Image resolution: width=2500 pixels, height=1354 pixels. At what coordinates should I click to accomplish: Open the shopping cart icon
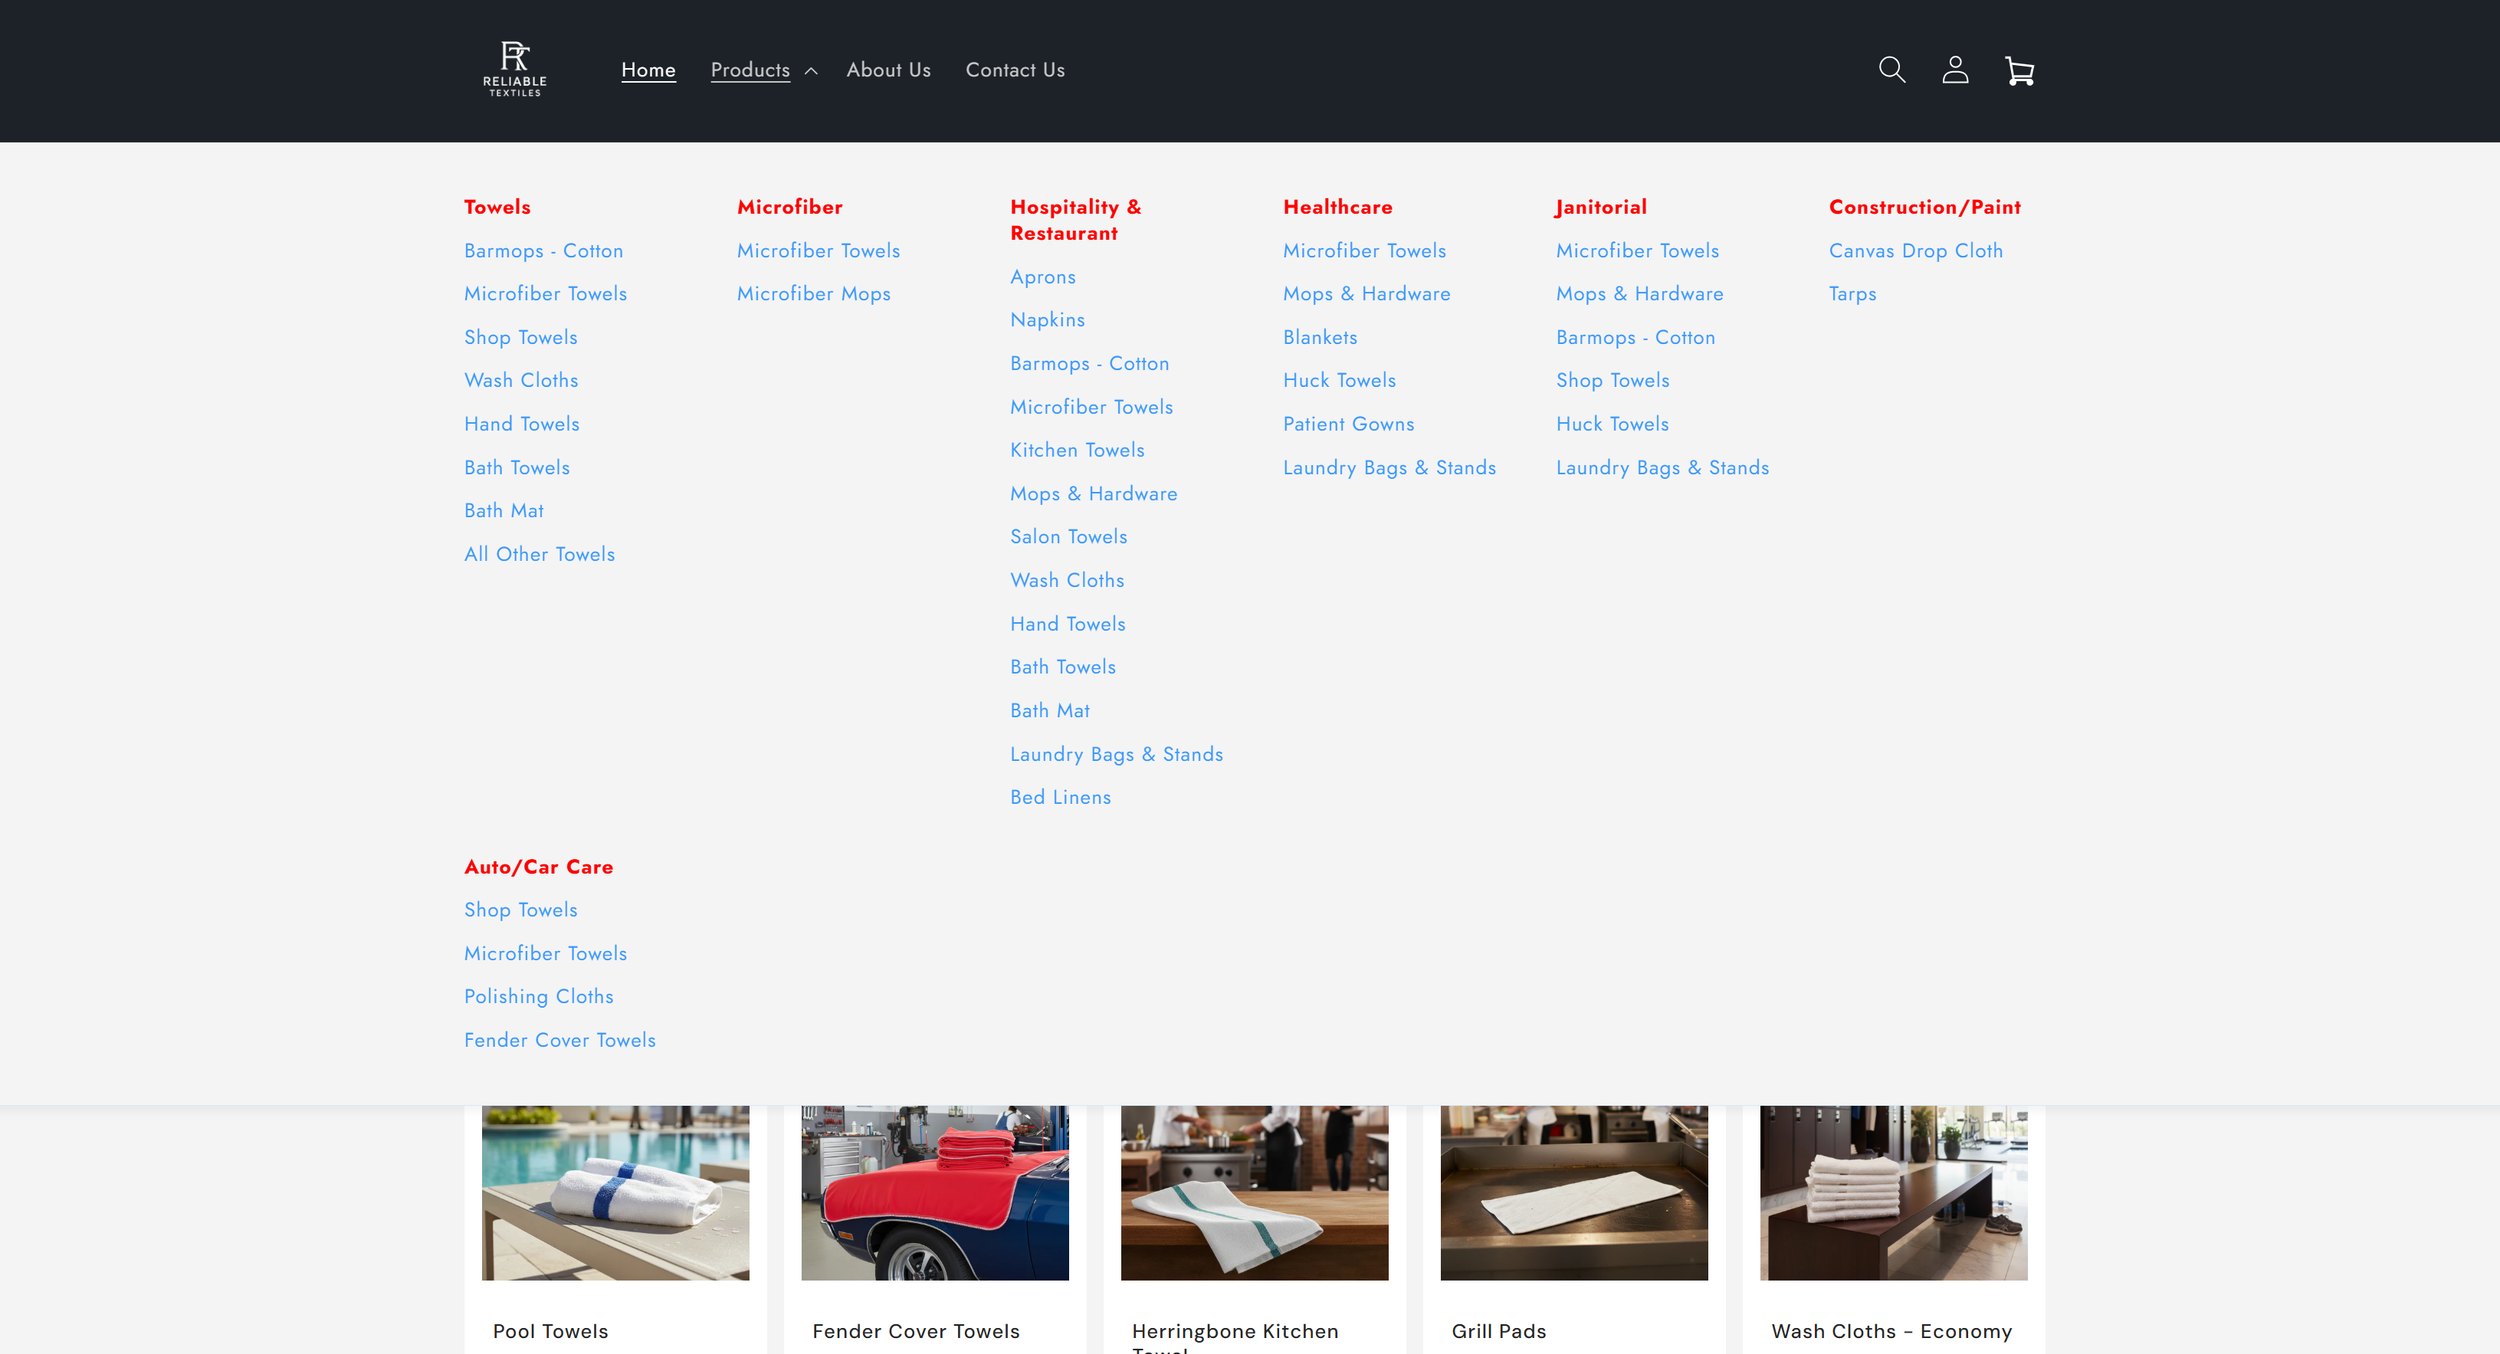[2019, 71]
